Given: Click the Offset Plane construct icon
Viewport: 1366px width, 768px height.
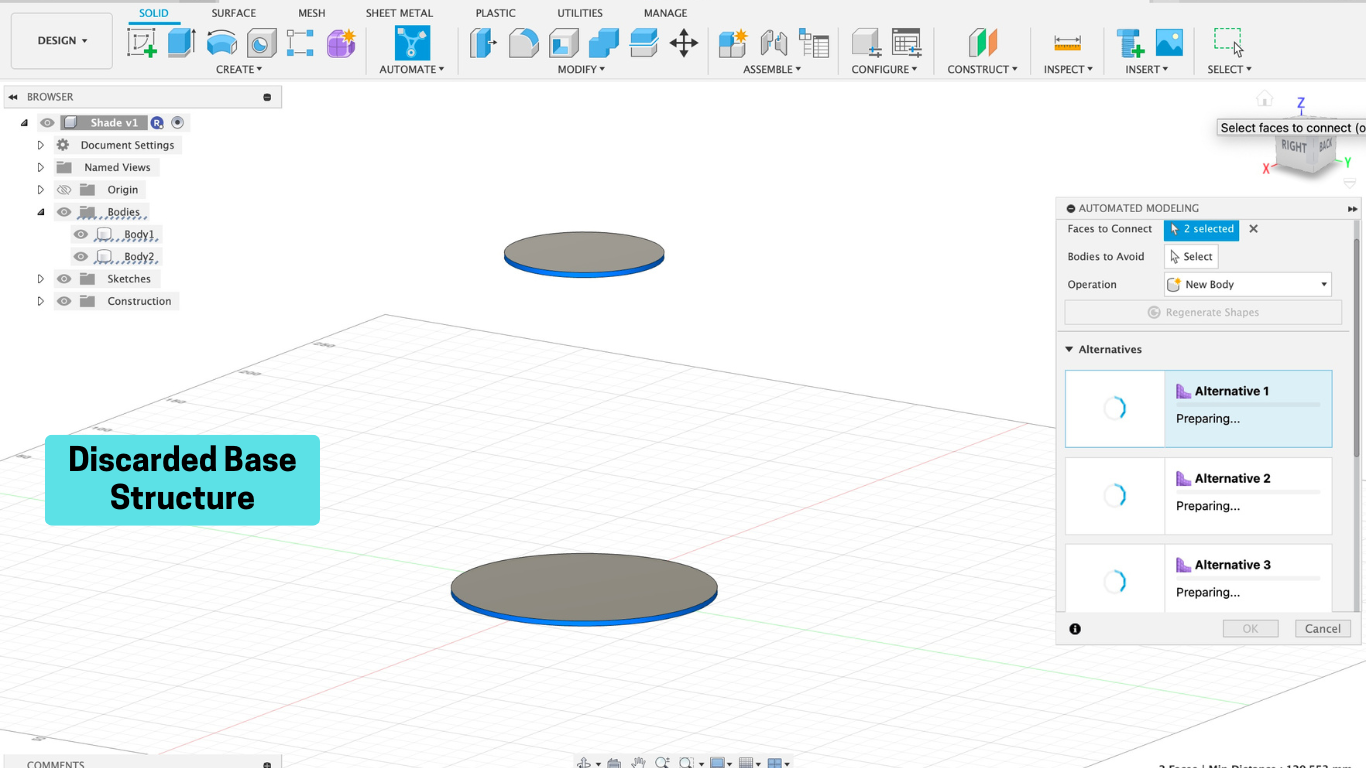Looking at the screenshot, I should point(982,42).
